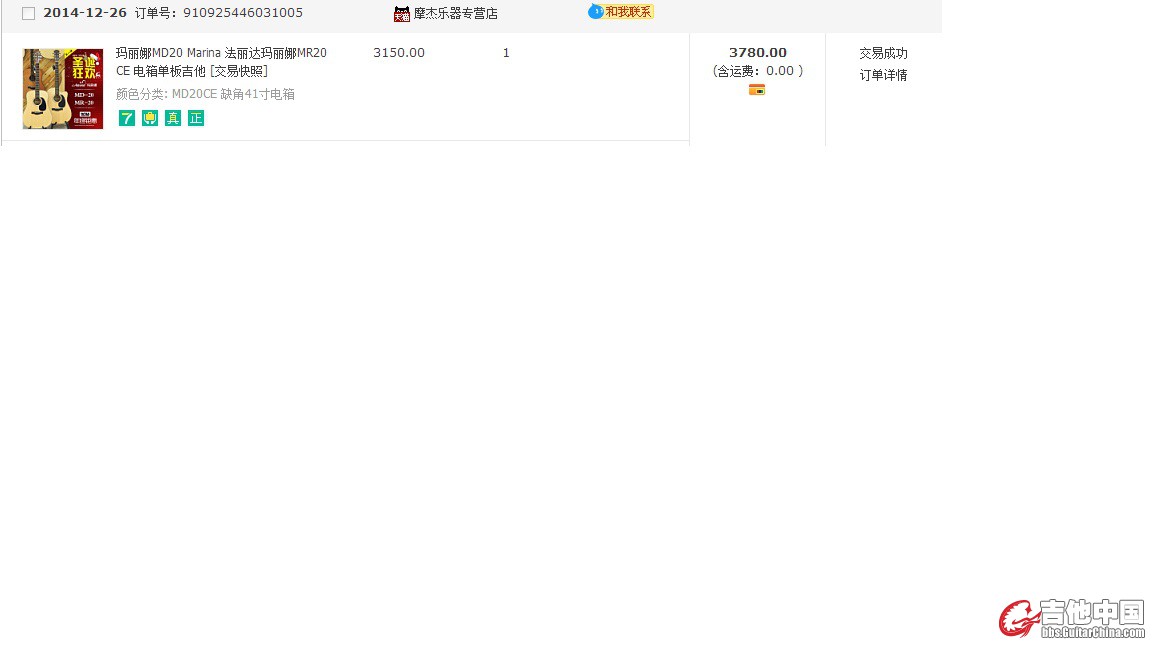The width and height of the screenshot is (1152, 648).
Task: Open the guitar product thumbnail
Action: [x=63, y=89]
